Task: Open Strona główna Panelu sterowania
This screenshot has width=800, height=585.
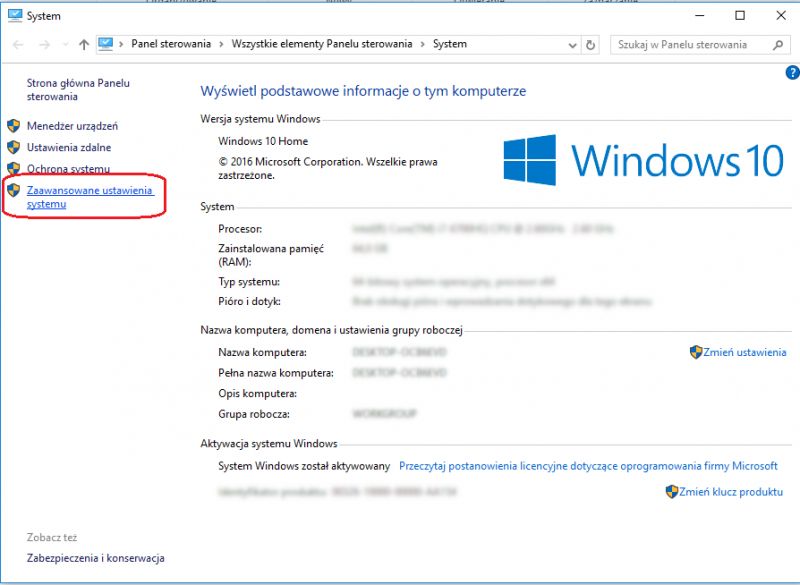Action: click(78, 90)
